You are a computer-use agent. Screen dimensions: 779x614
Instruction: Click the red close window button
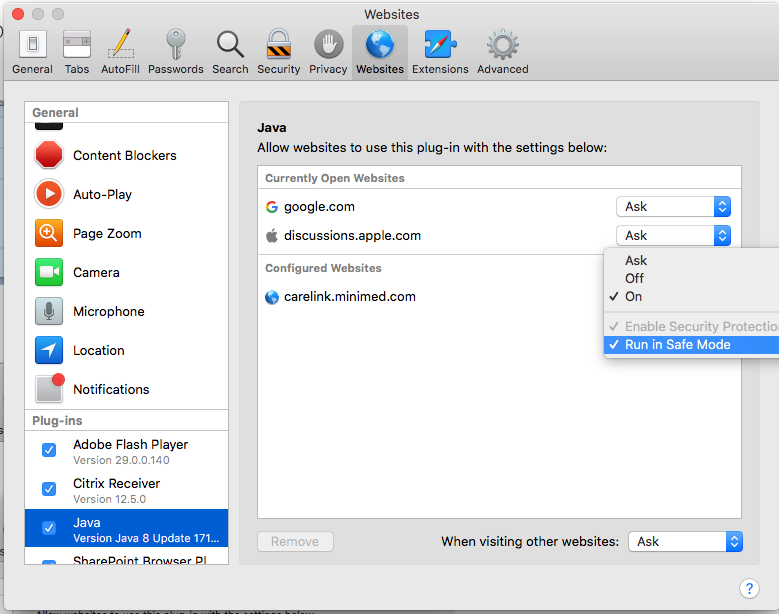point(18,14)
